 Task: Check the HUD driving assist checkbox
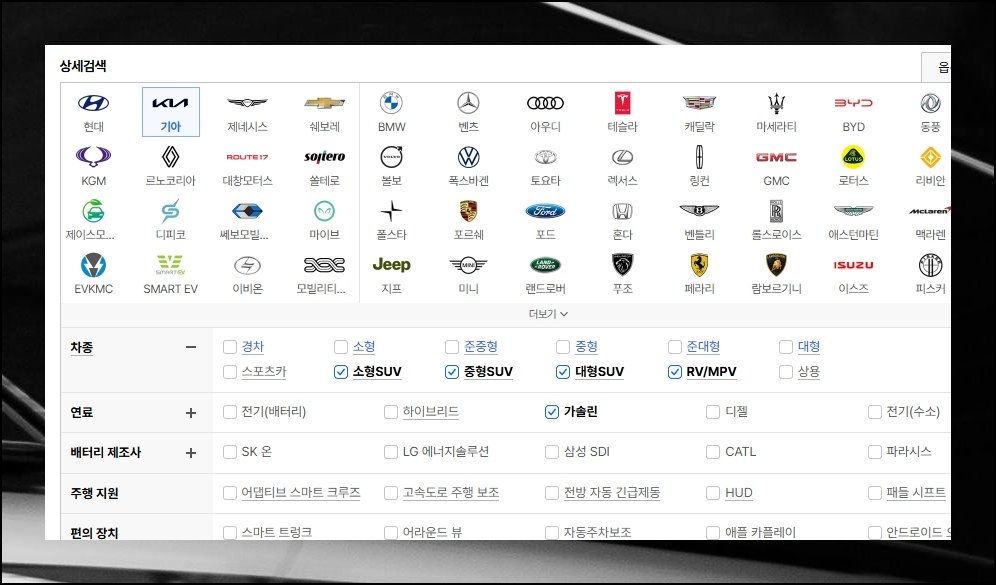[x=713, y=493]
